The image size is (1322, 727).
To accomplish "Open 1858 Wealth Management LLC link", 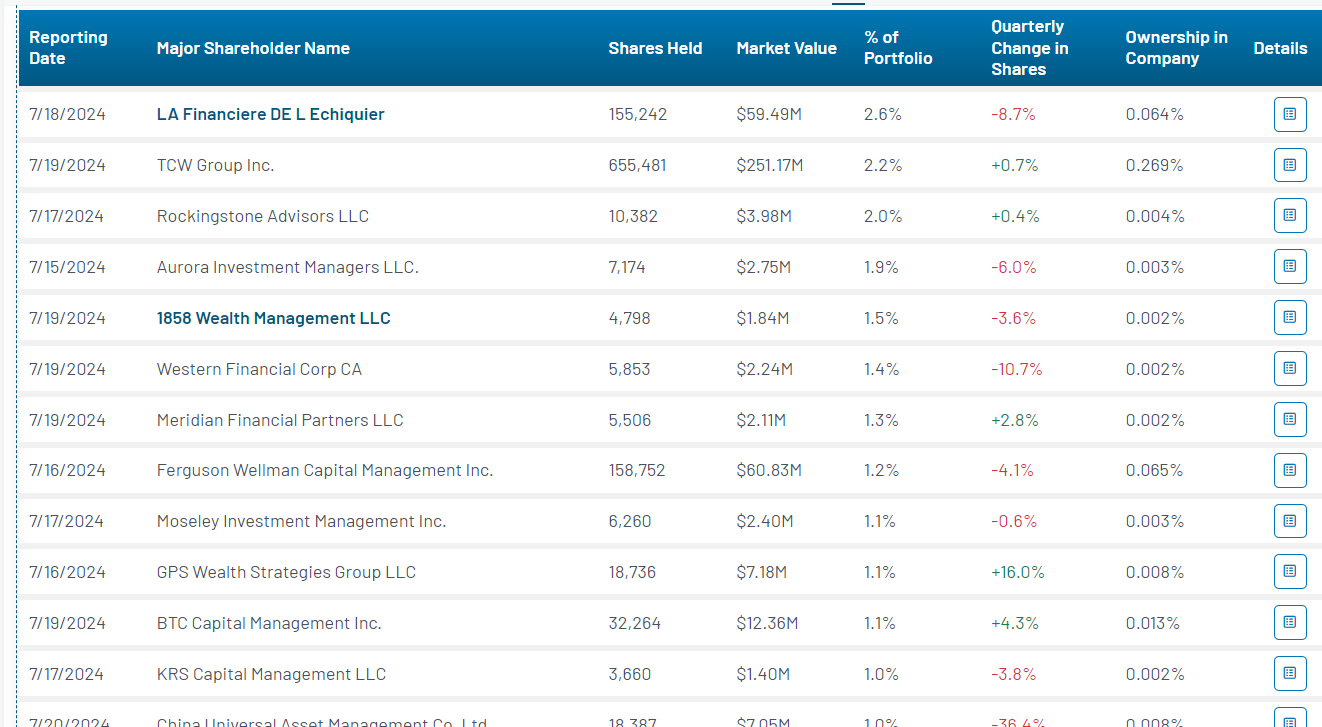I will tap(273, 318).
